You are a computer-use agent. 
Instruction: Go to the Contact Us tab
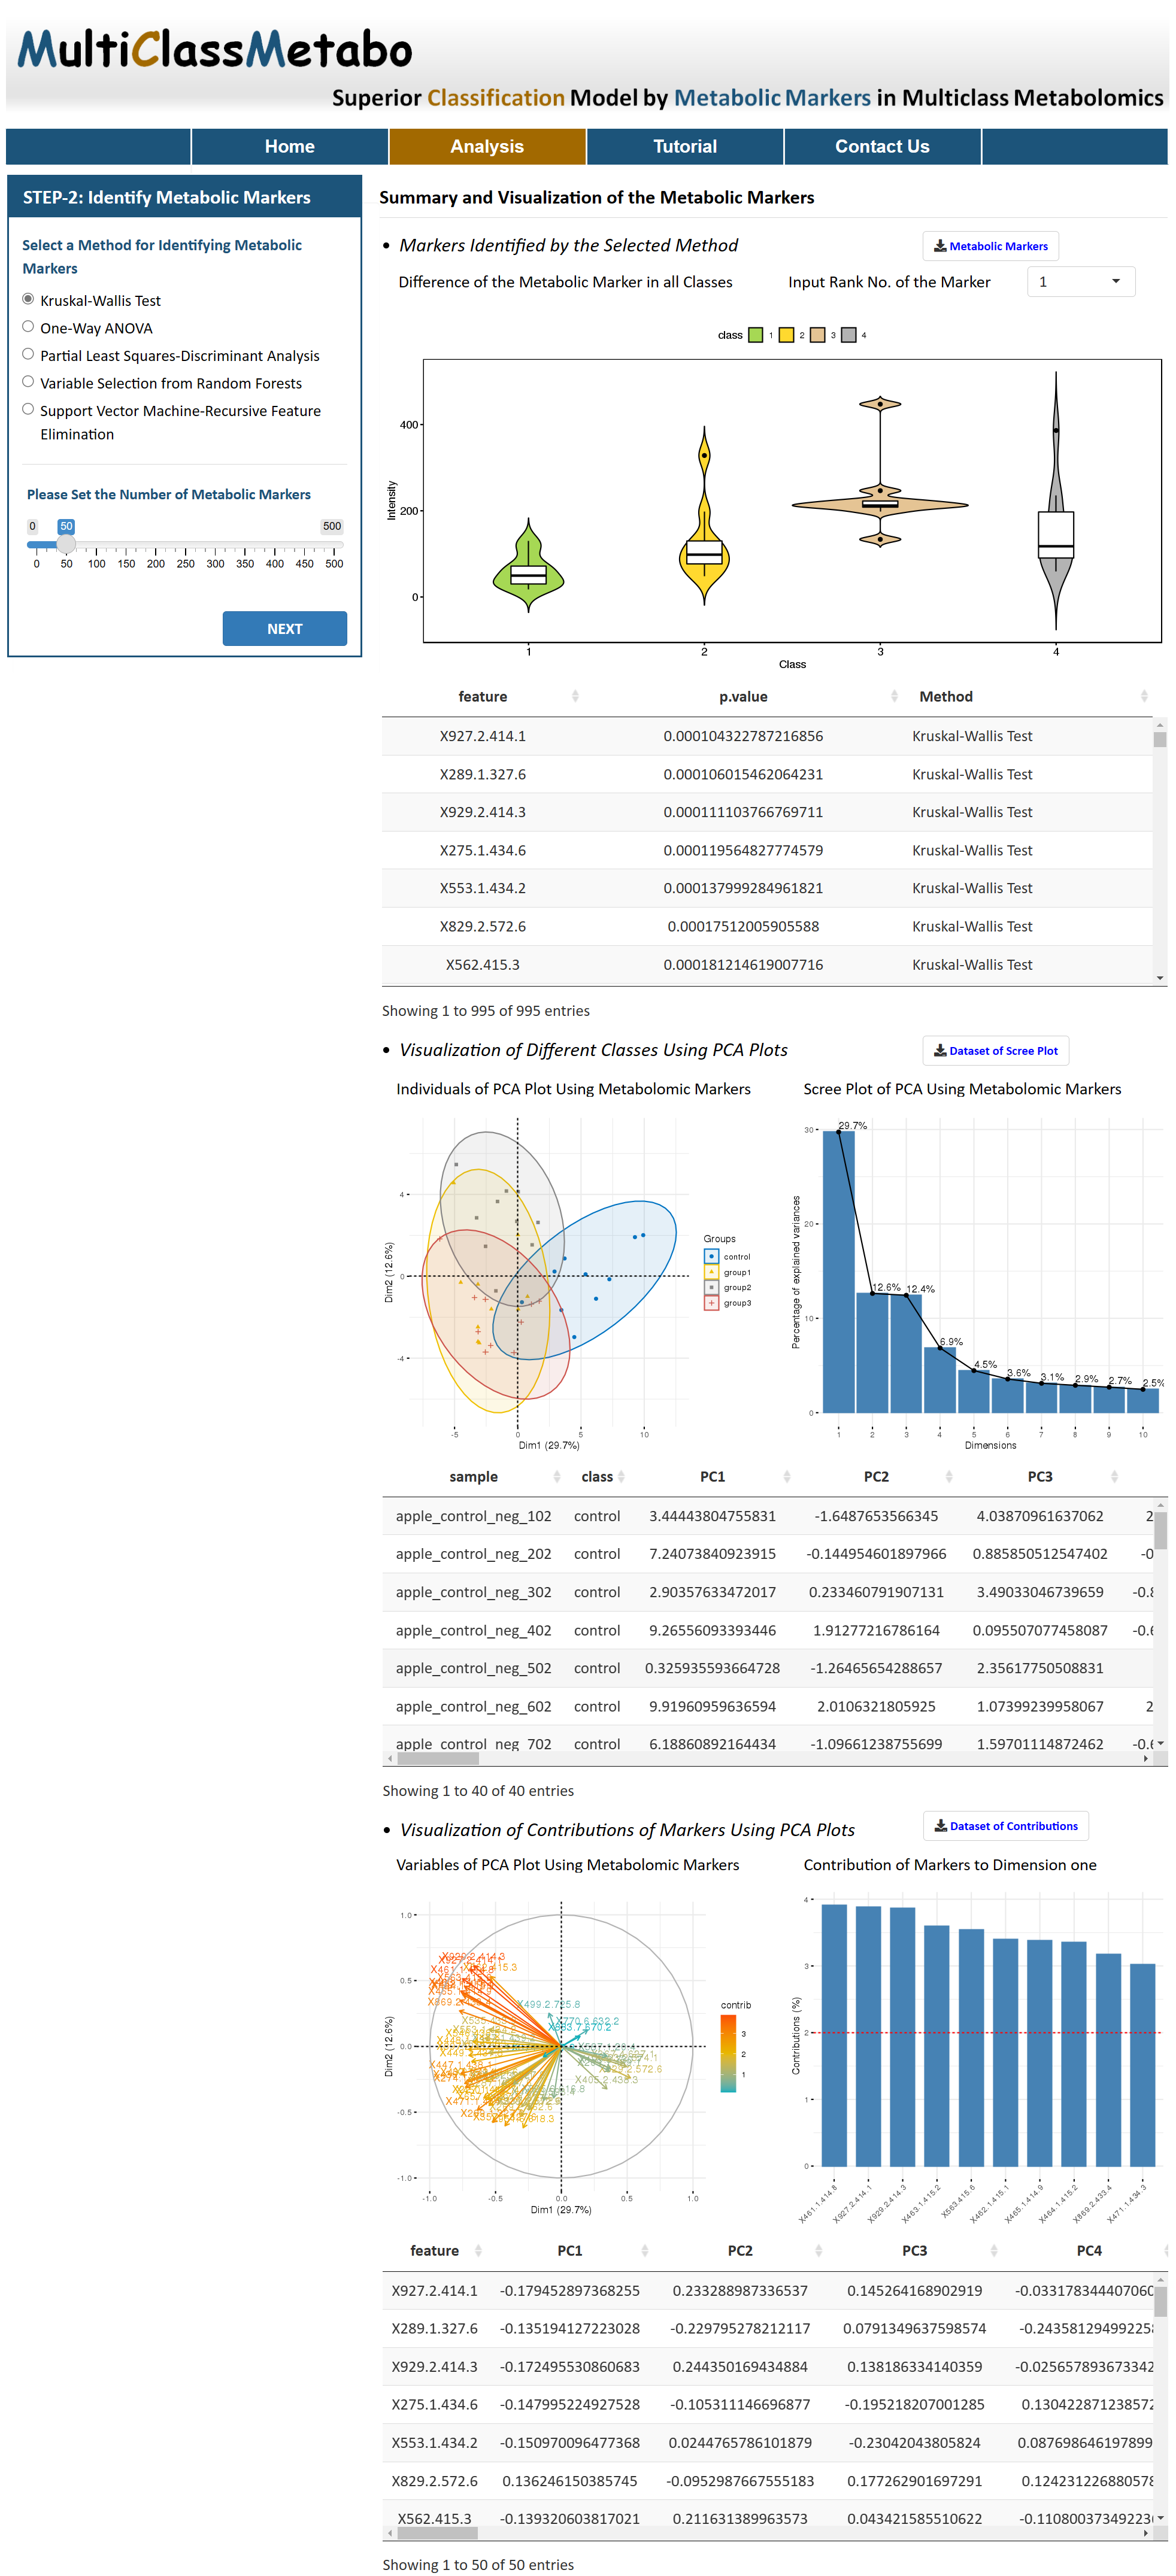point(882,146)
